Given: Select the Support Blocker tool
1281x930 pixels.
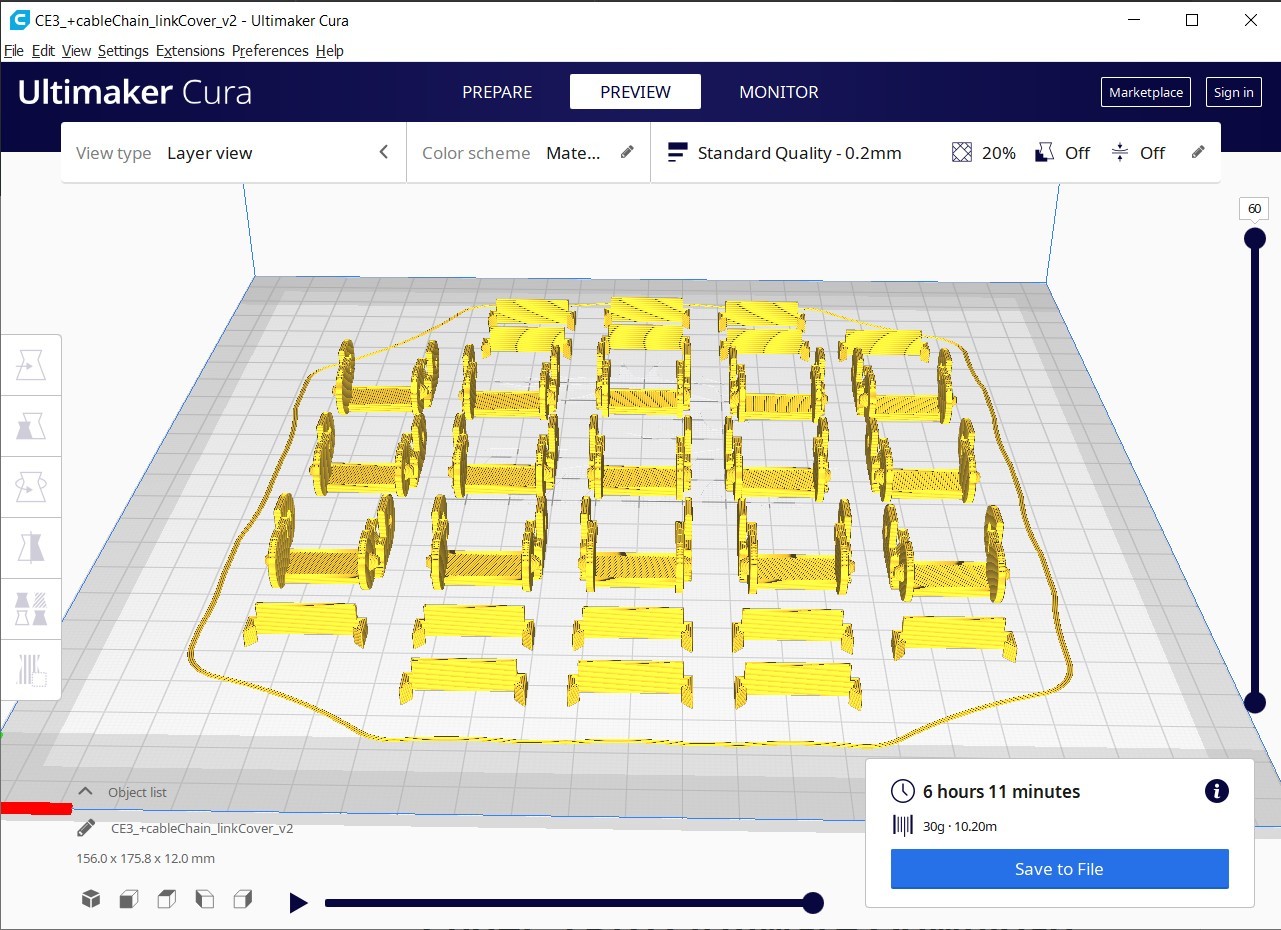Looking at the screenshot, I should point(31,669).
